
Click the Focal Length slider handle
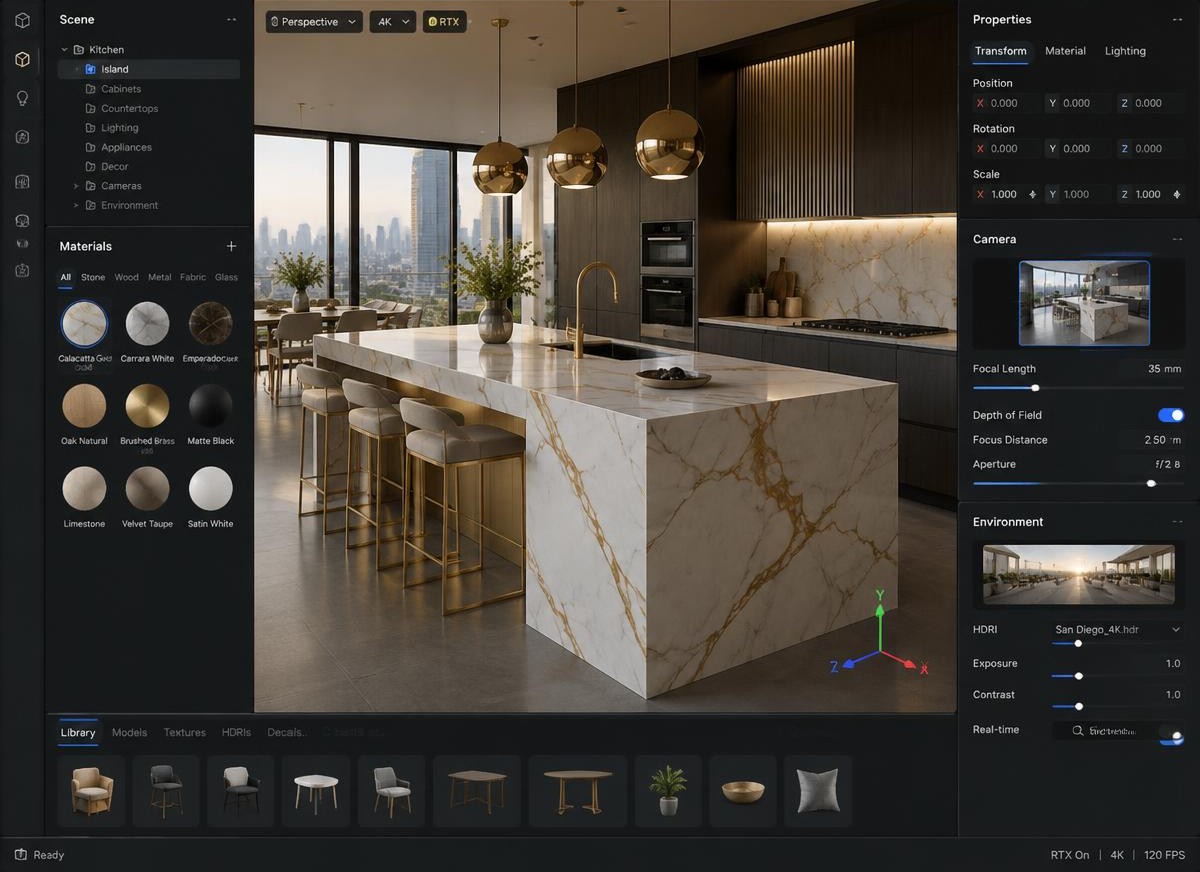pos(1035,388)
